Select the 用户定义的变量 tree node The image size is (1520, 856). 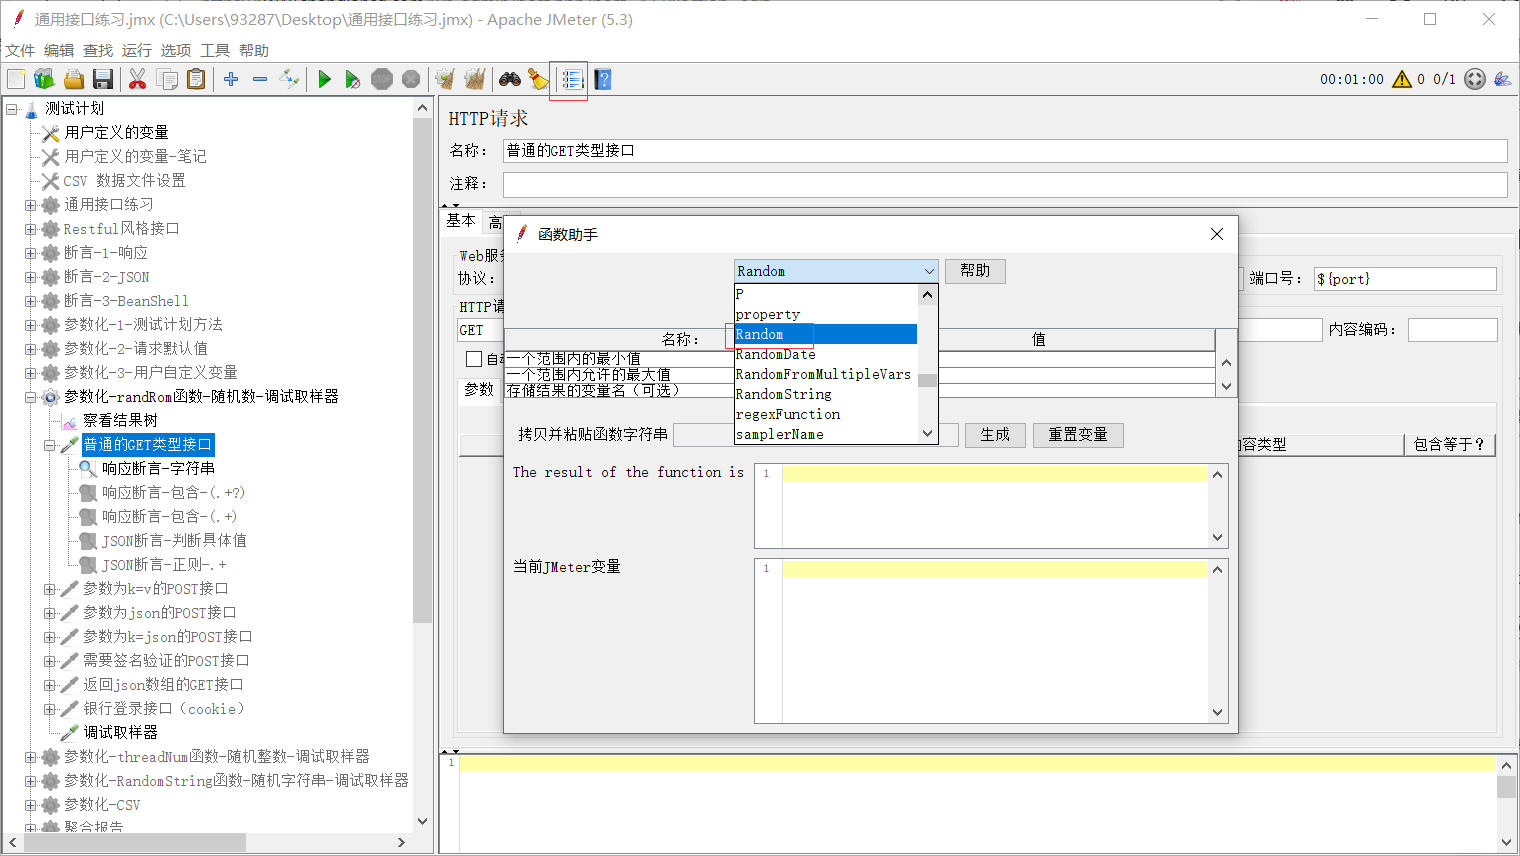tap(116, 133)
